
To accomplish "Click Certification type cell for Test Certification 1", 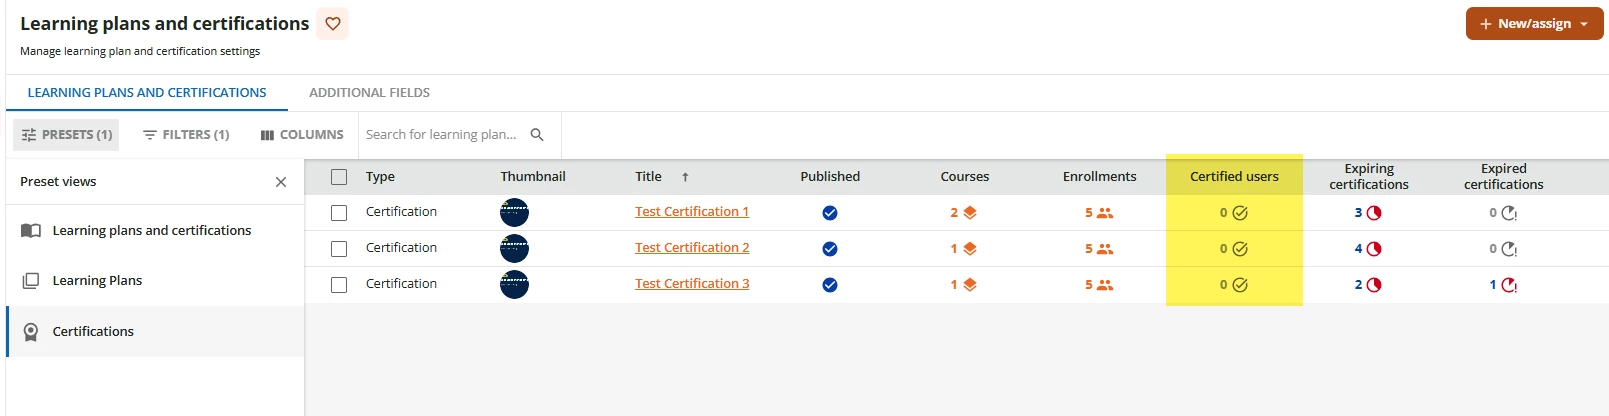I will click(401, 212).
